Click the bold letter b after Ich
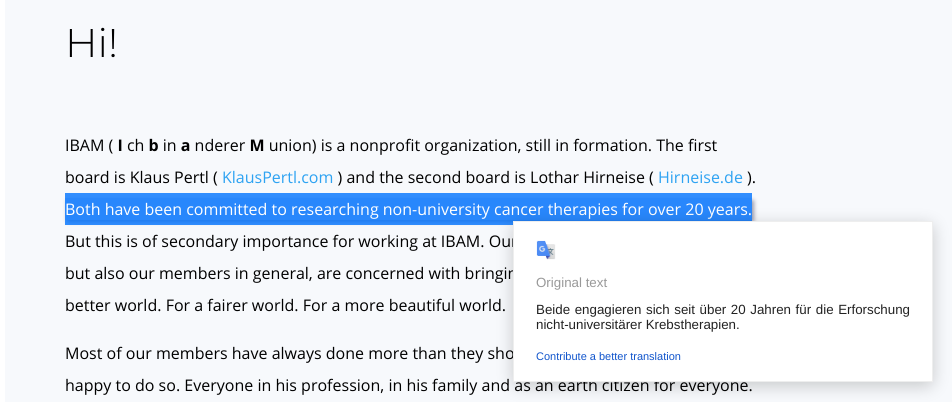 154,146
